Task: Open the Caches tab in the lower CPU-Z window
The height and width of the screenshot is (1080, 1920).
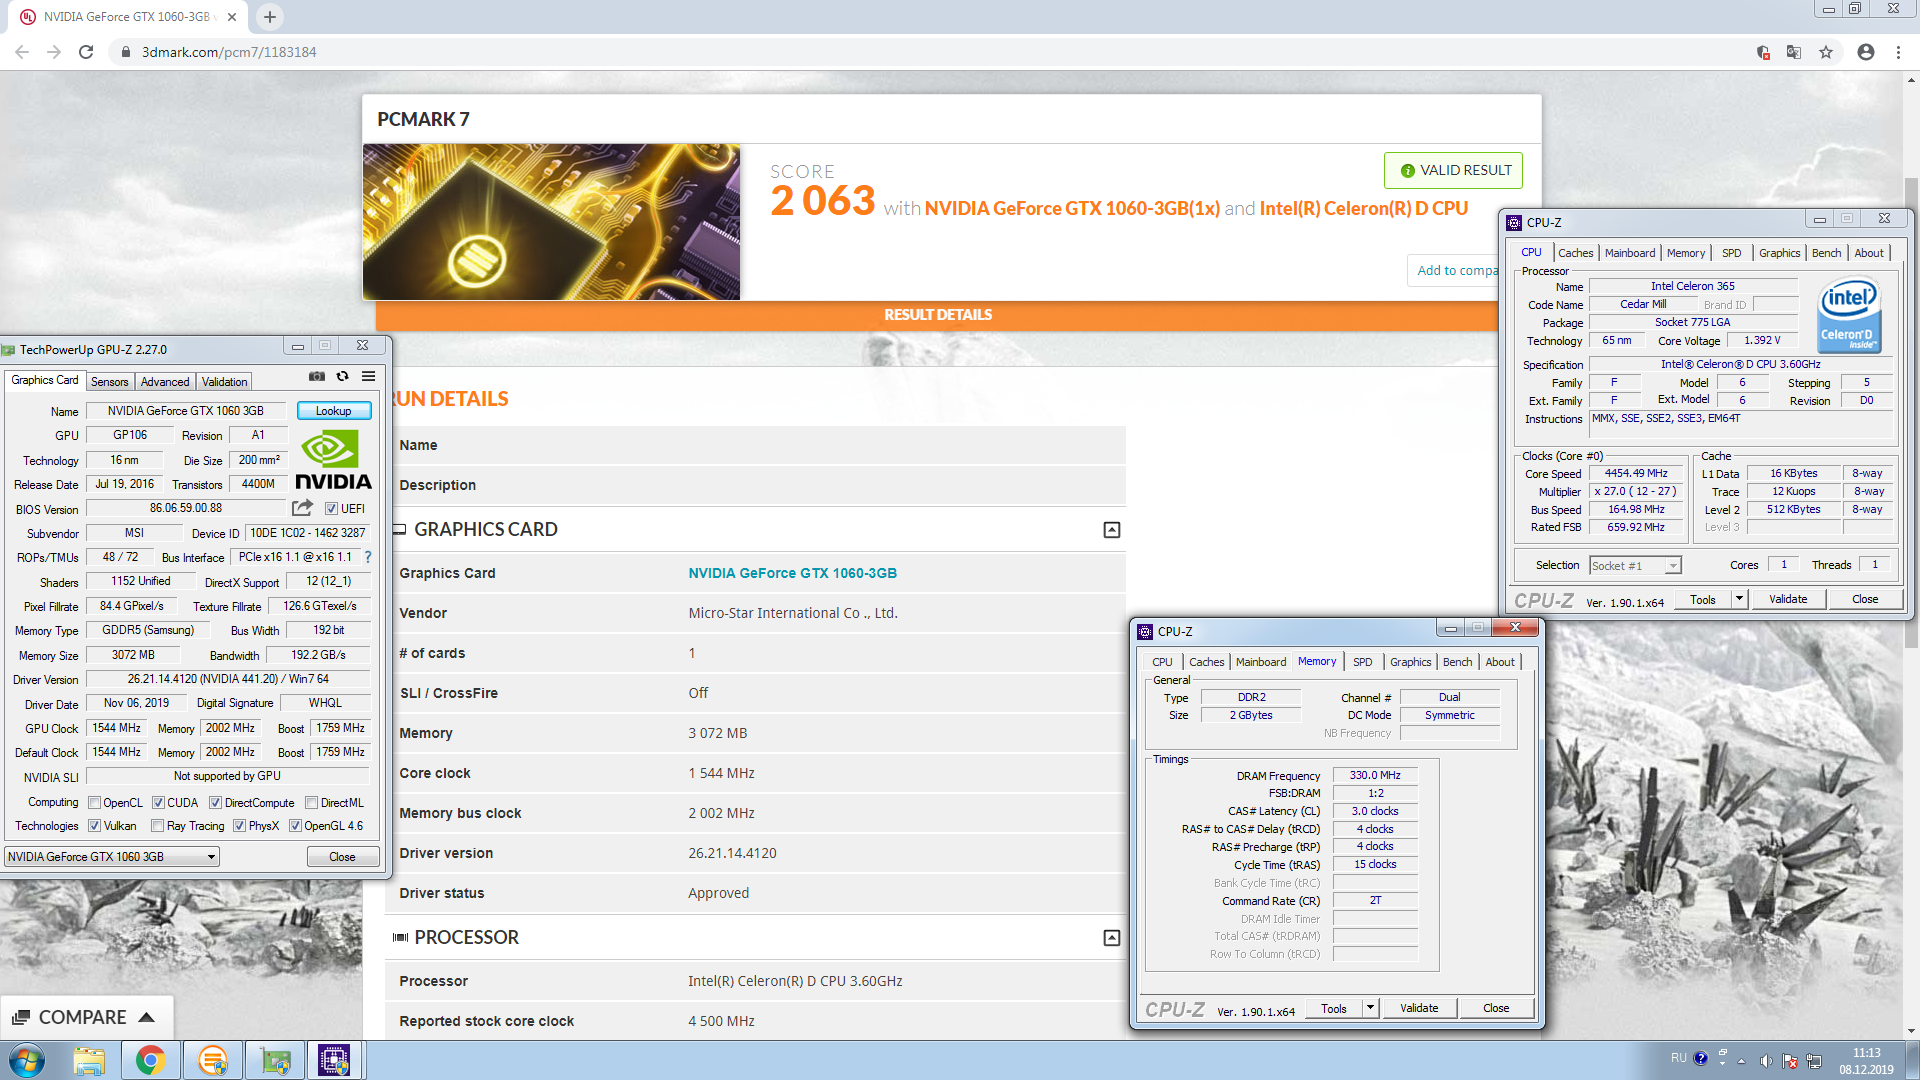Action: [1206, 662]
